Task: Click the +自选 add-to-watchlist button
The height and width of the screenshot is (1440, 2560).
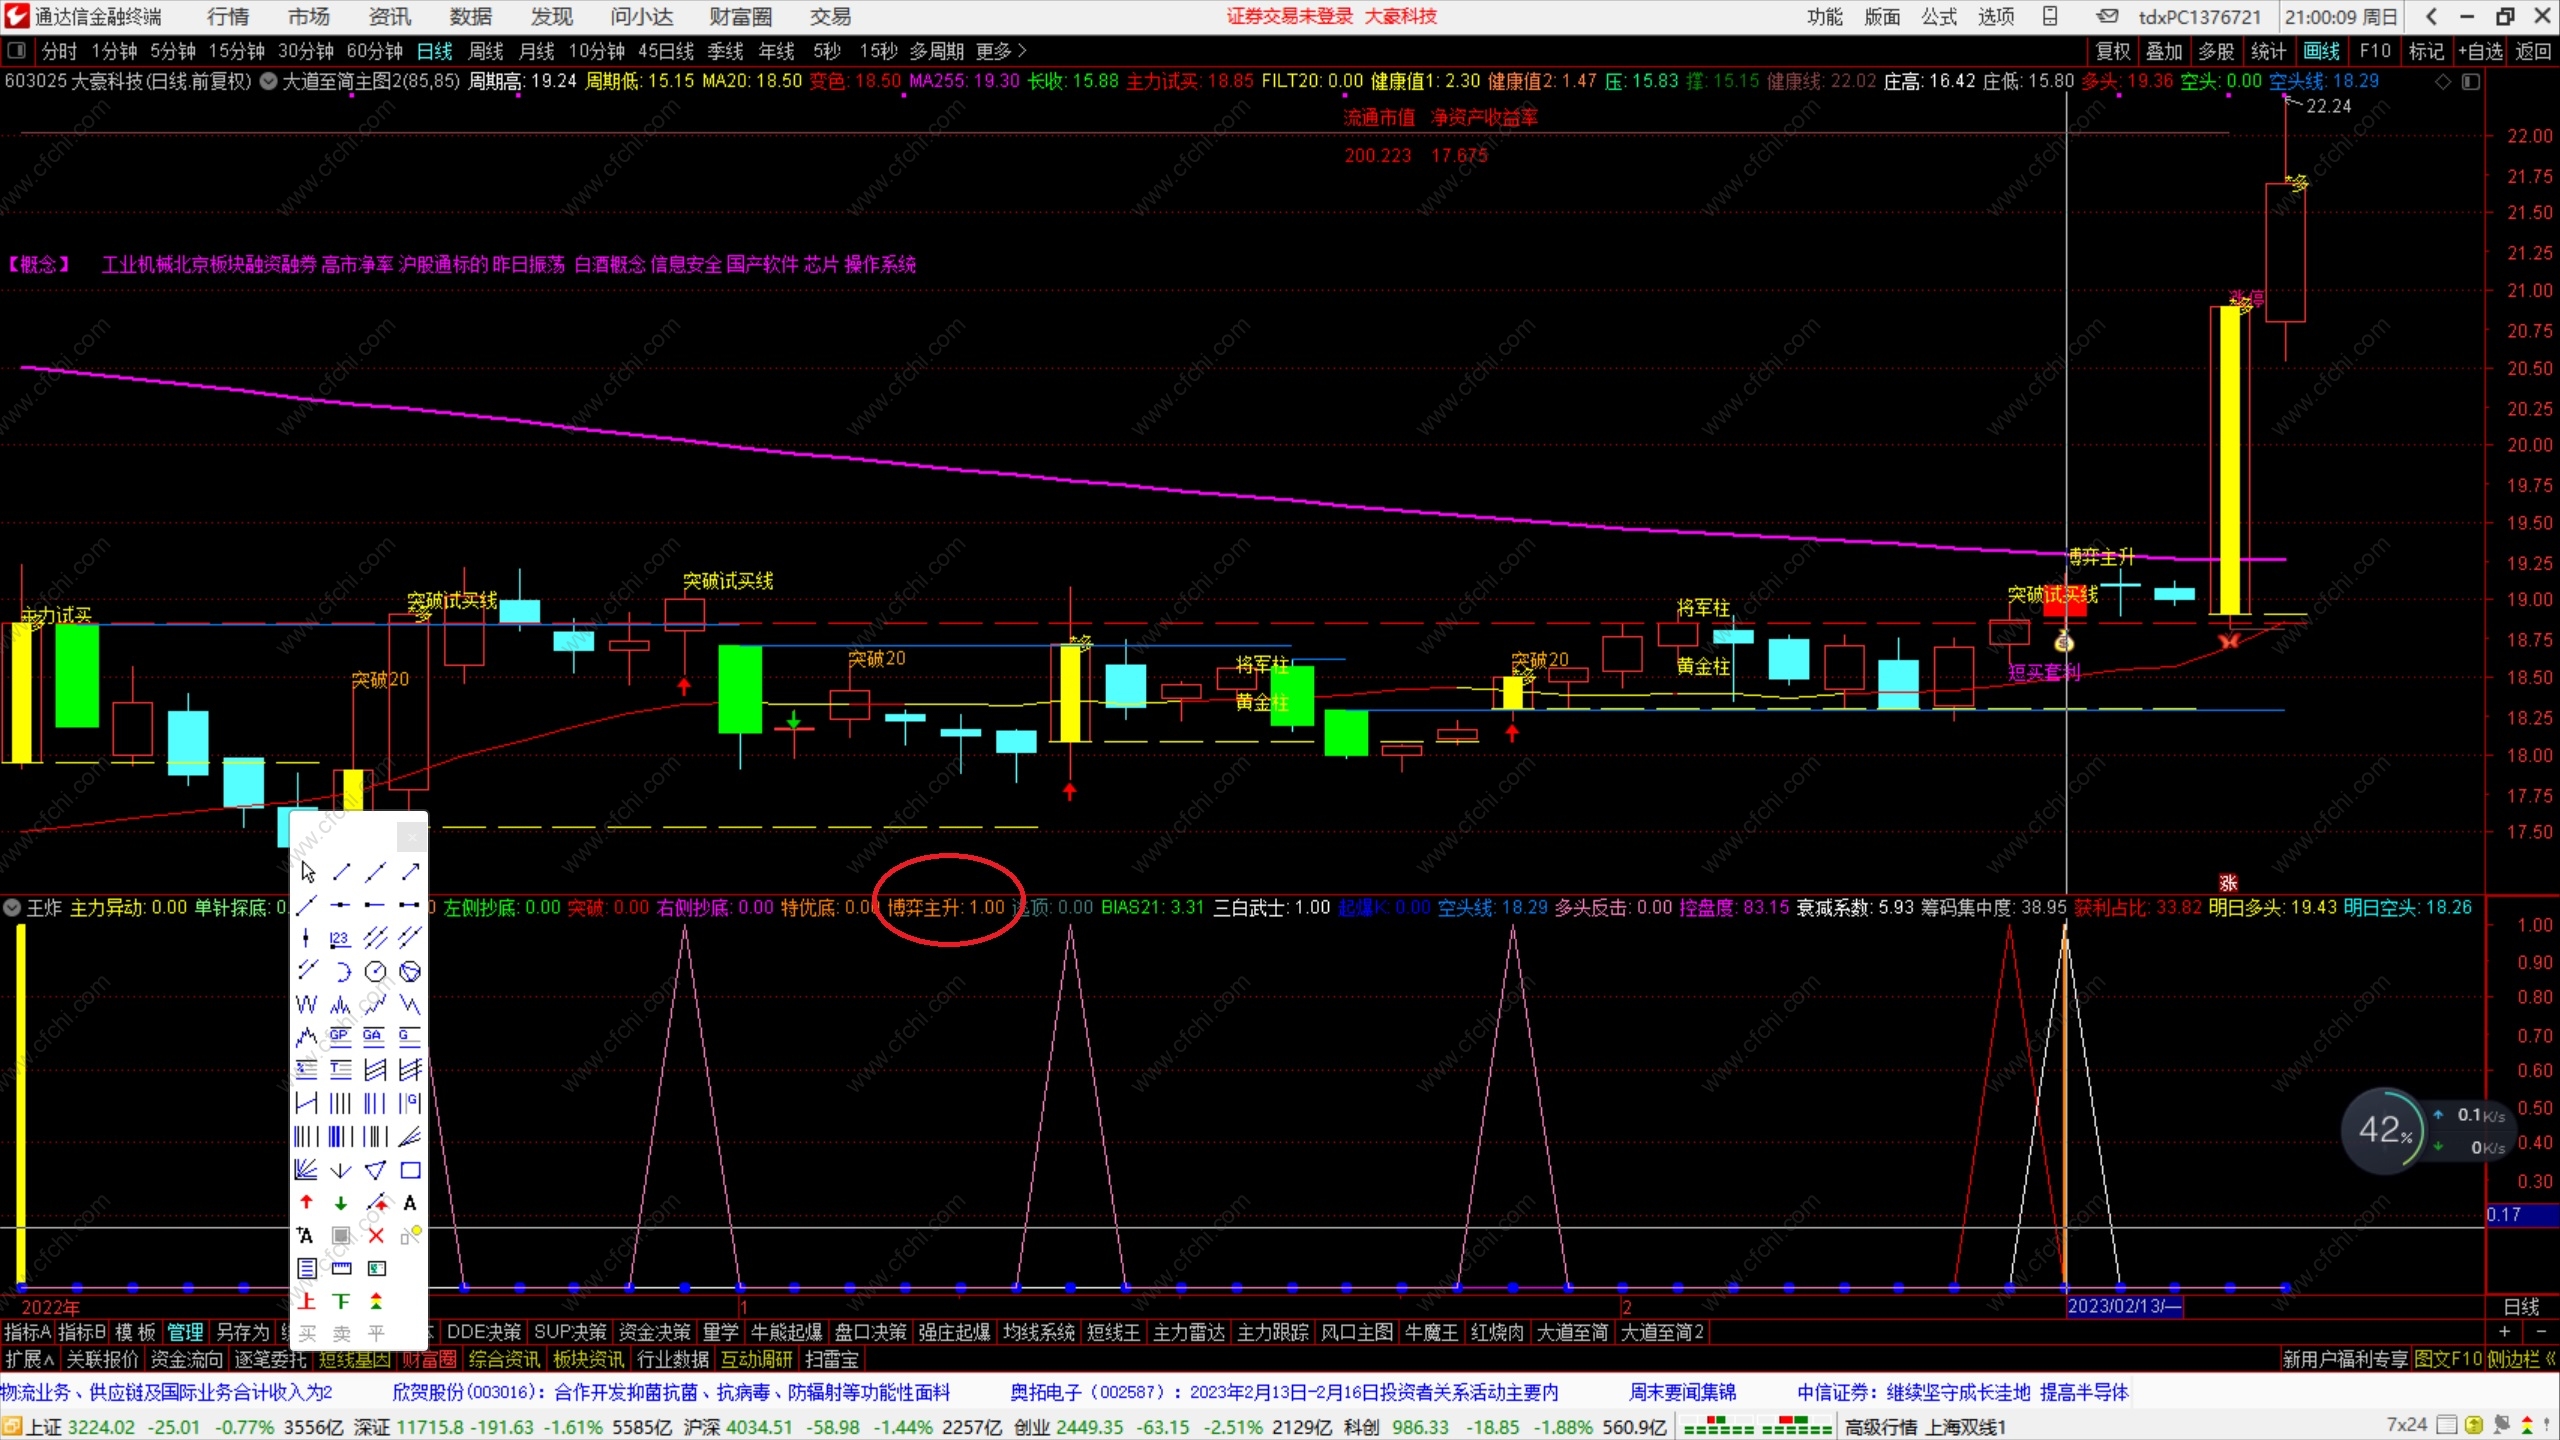Action: 2480,51
